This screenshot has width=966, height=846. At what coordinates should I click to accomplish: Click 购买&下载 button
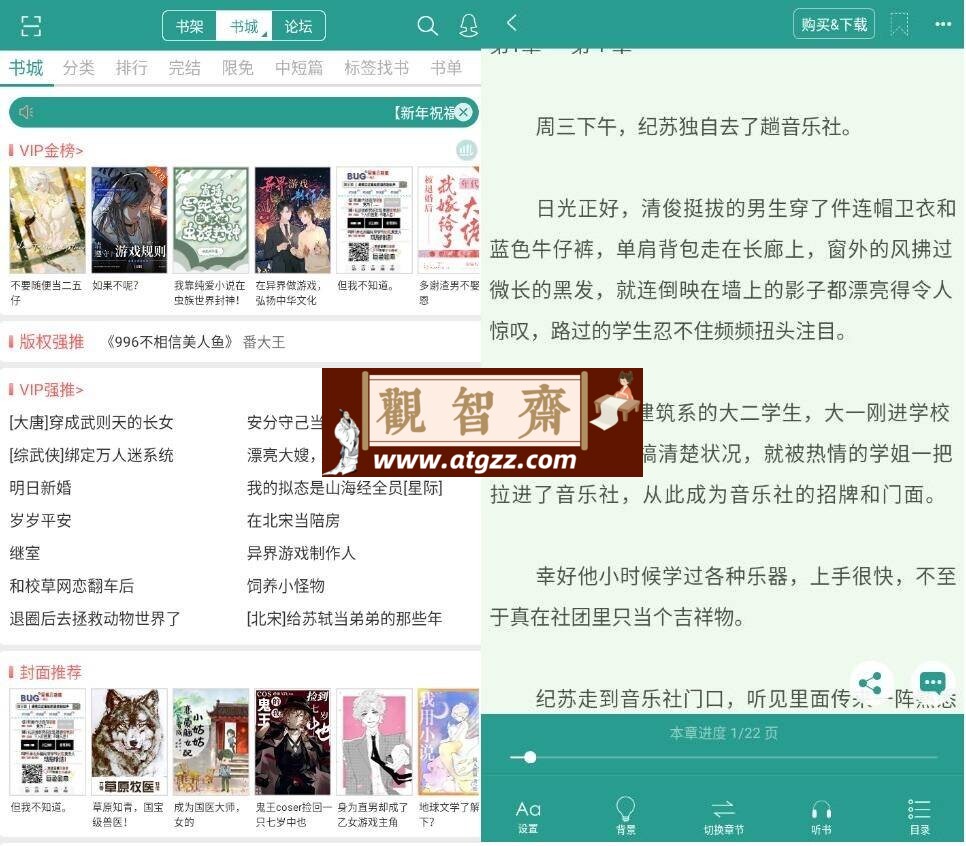click(834, 24)
